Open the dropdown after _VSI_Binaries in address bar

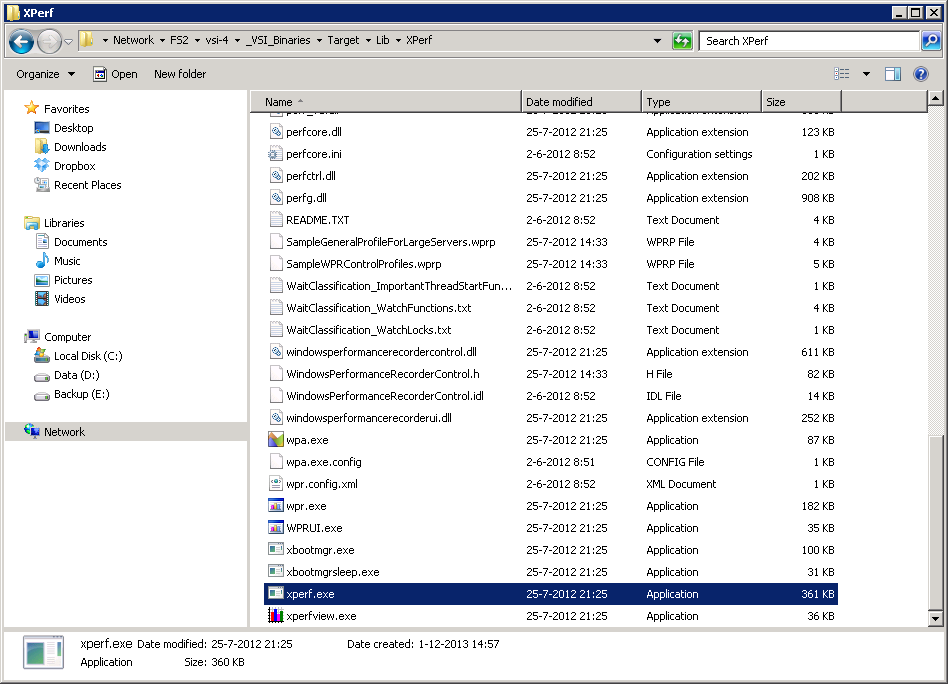319,41
